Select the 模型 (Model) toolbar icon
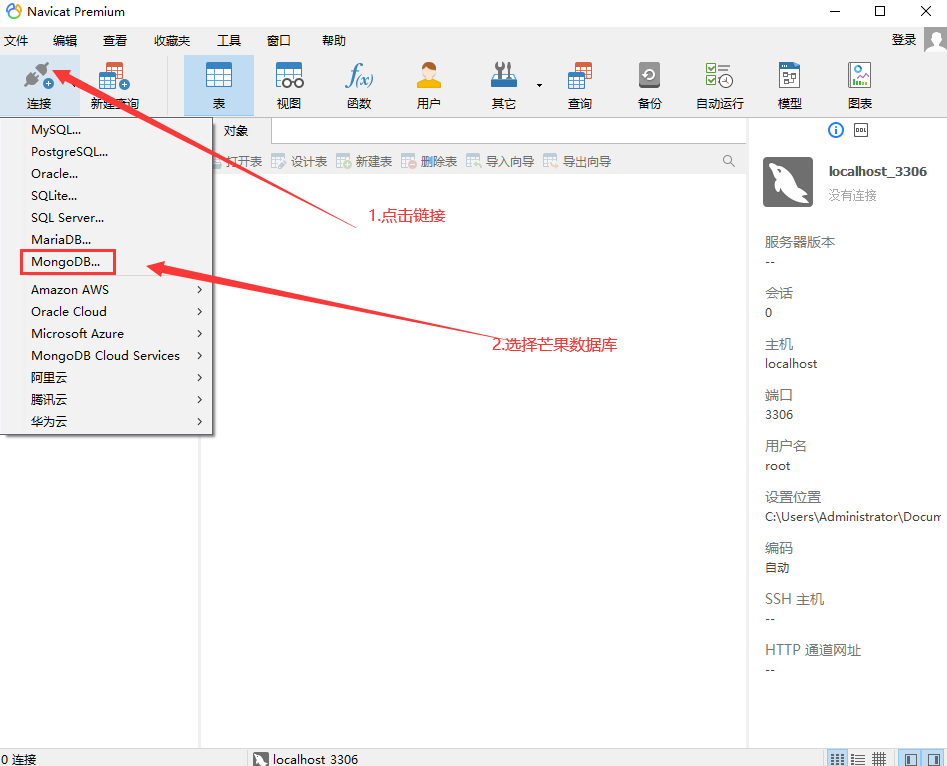This screenshot has width=947, height=766. [789, 82]
